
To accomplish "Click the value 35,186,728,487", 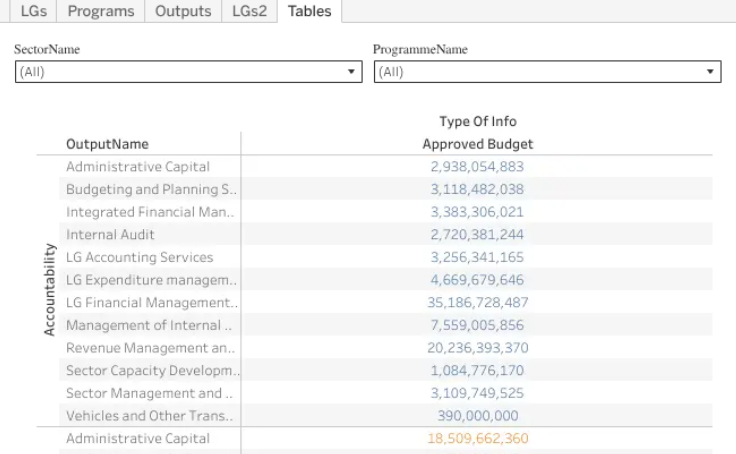I will [477, 302].
